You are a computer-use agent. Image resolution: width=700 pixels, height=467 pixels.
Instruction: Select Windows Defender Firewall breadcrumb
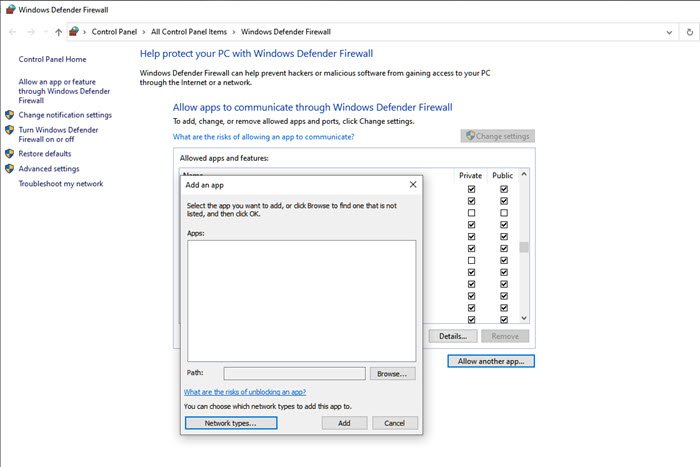click(286, 32)
